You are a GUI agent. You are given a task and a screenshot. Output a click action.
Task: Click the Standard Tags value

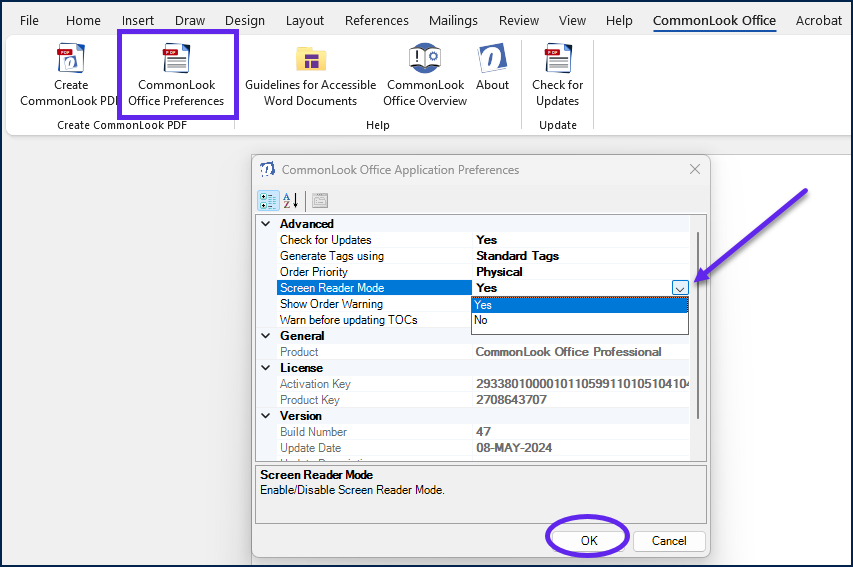pos(517,256)
